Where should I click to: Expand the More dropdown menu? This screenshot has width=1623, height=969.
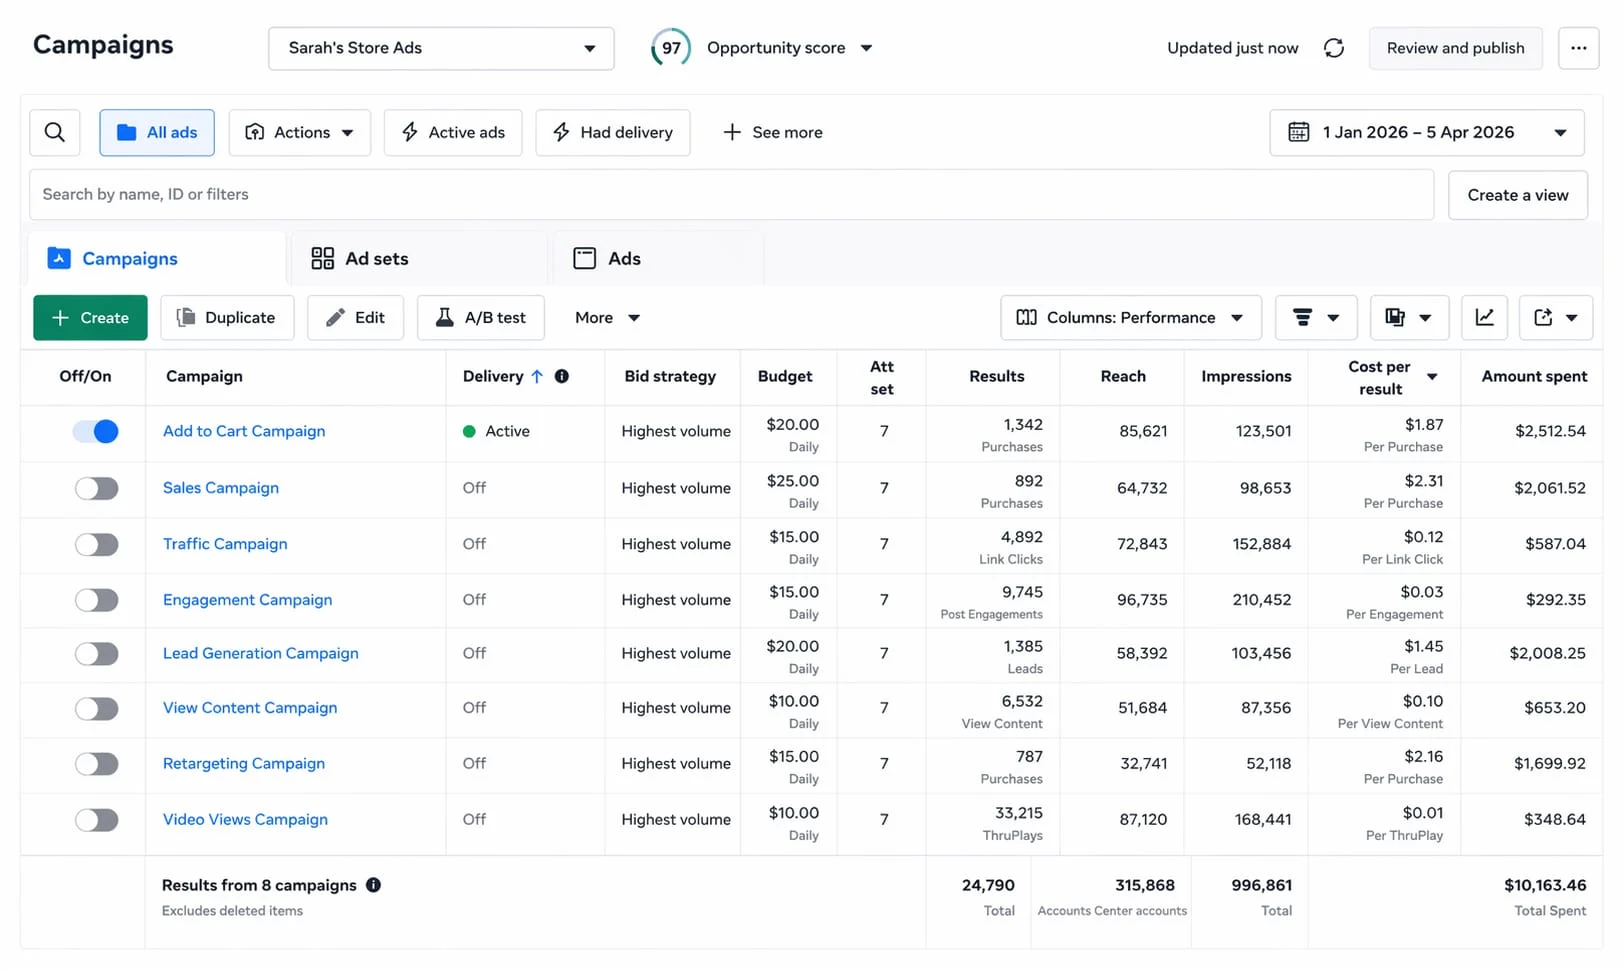[607, 317]
